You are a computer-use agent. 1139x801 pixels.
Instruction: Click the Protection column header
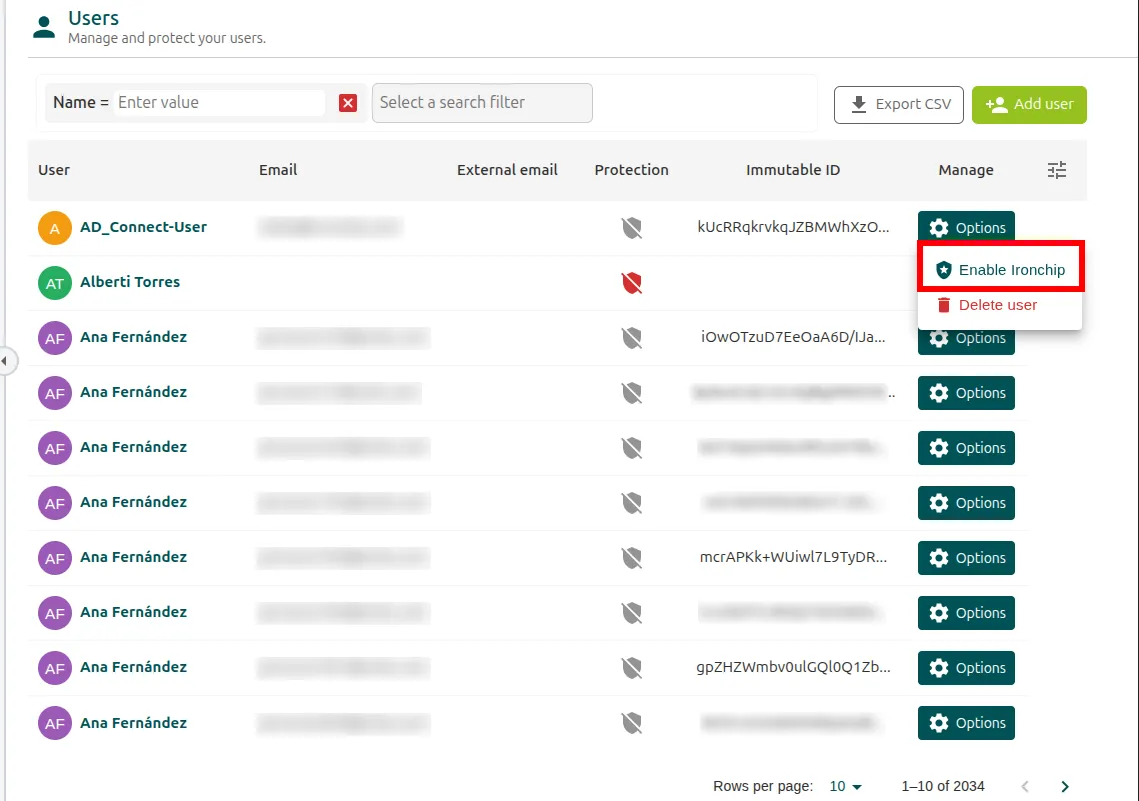[x=631, y=170]
